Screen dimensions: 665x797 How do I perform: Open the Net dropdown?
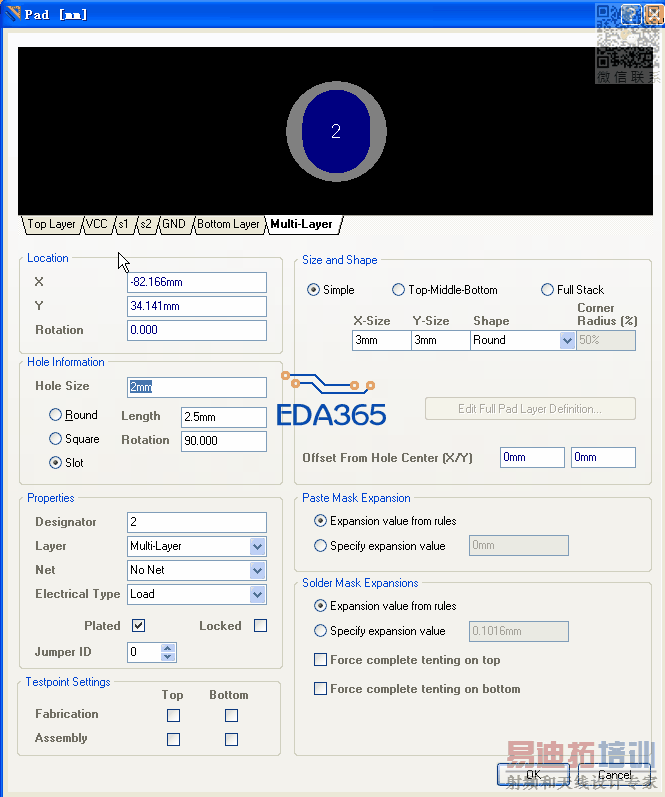coord(257,570)
